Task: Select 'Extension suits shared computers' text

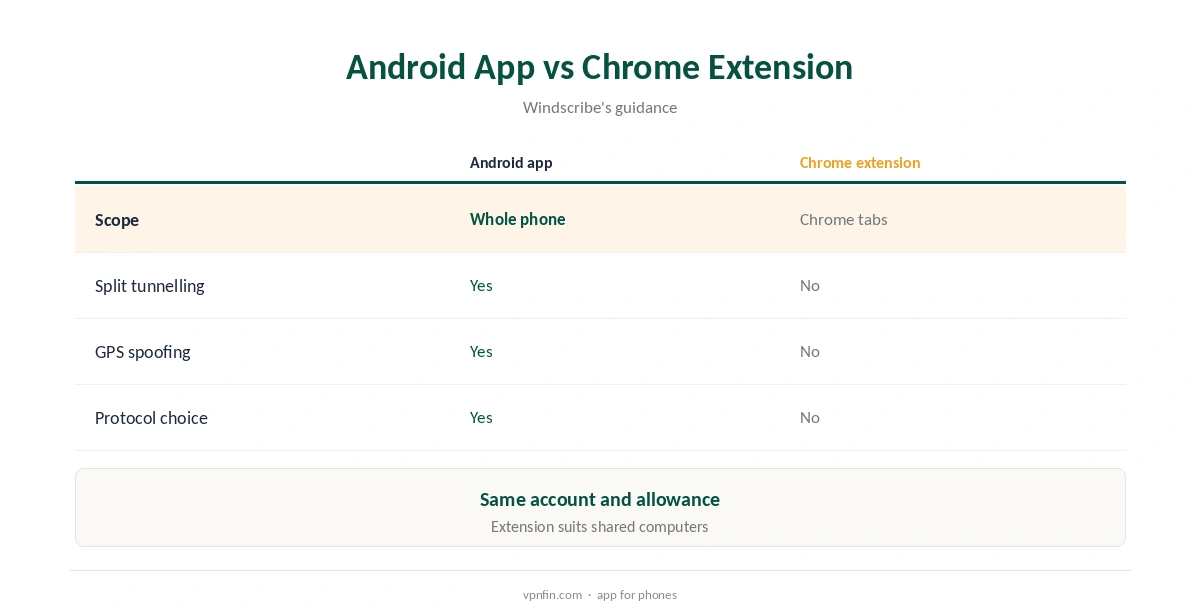Action: [x=600, y=527]
